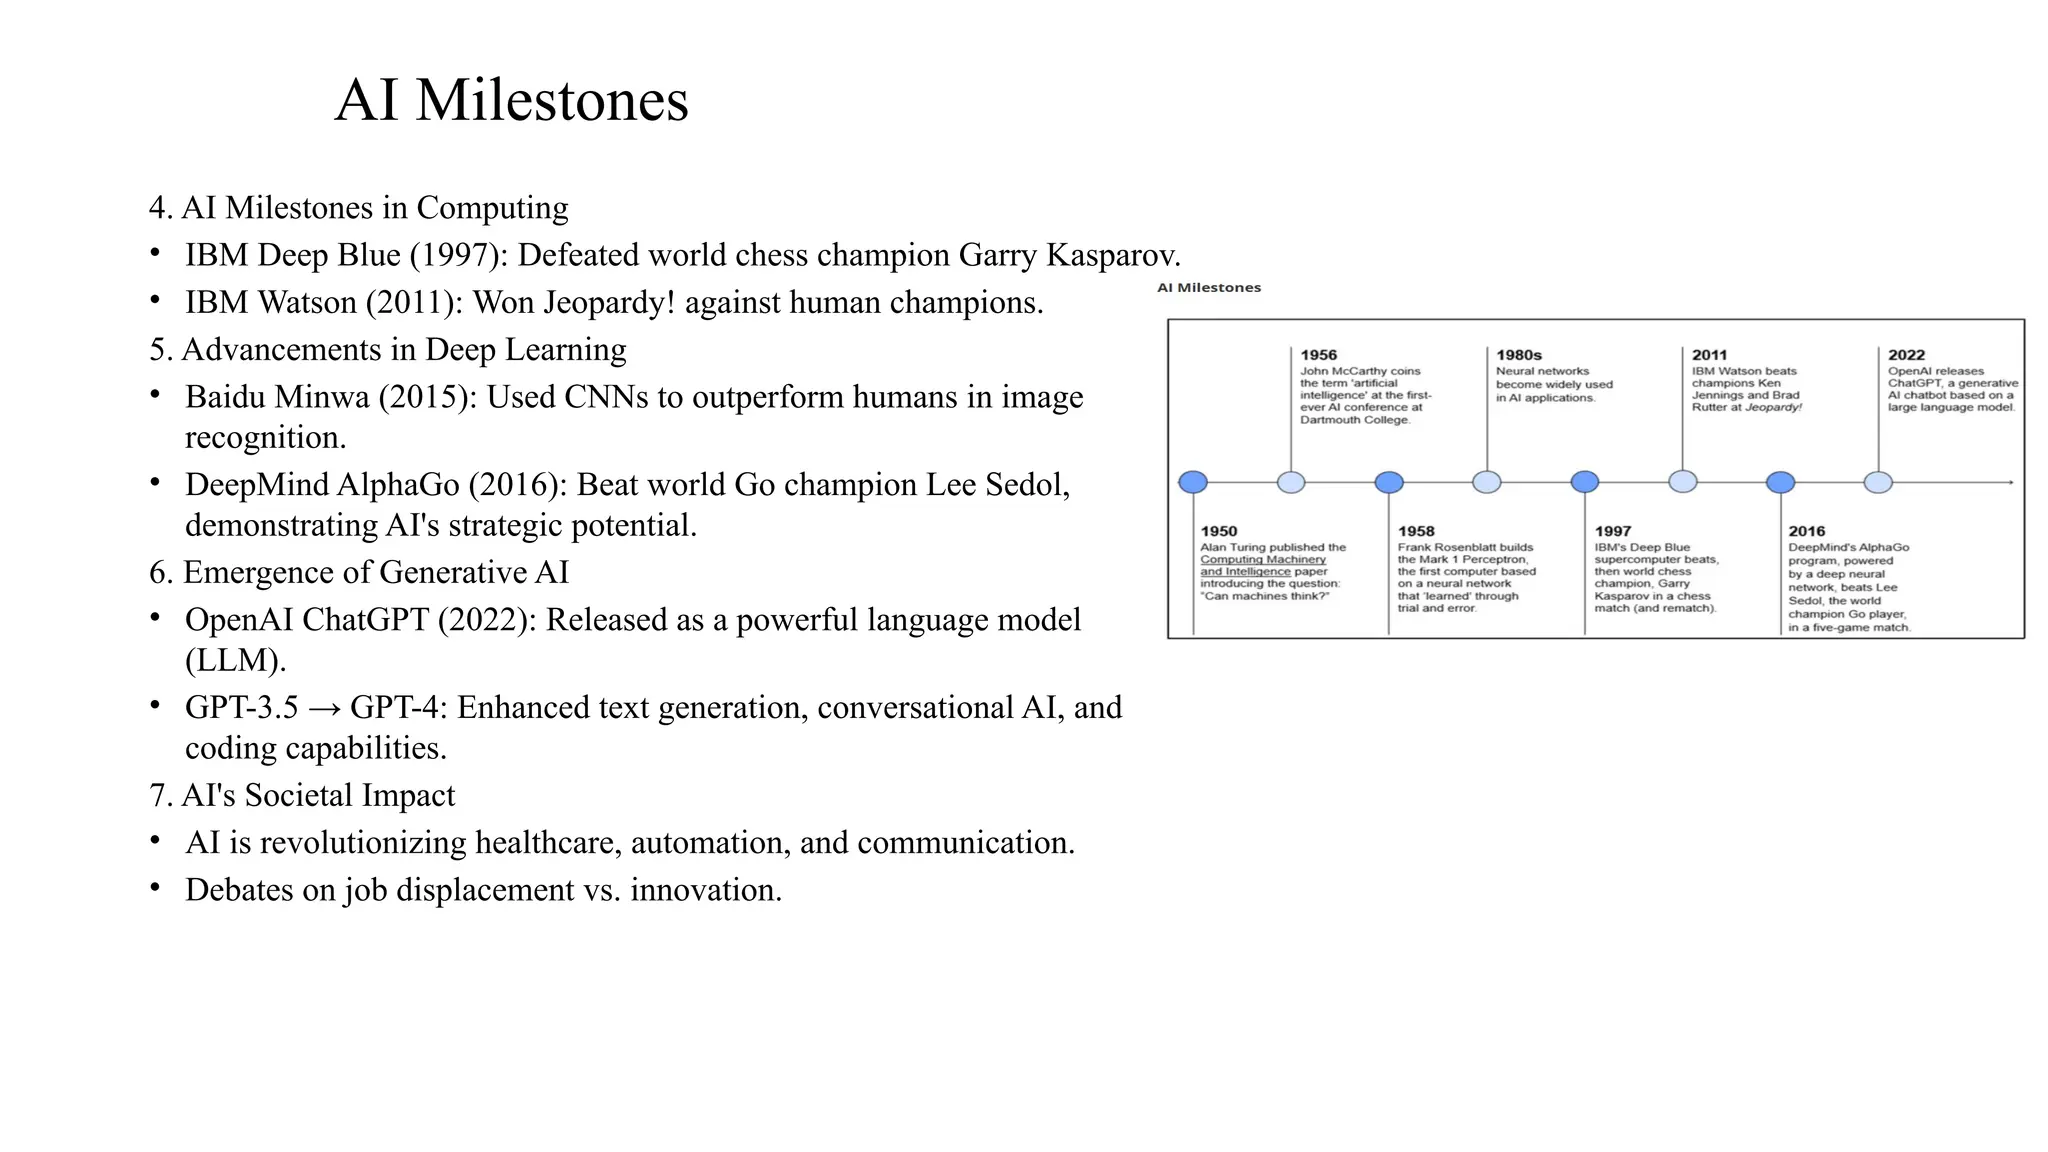The width and height of the screenshot is (2048, 1152).
Task: Click the 1997 timeline circle marker
Action: point(1585,482)
